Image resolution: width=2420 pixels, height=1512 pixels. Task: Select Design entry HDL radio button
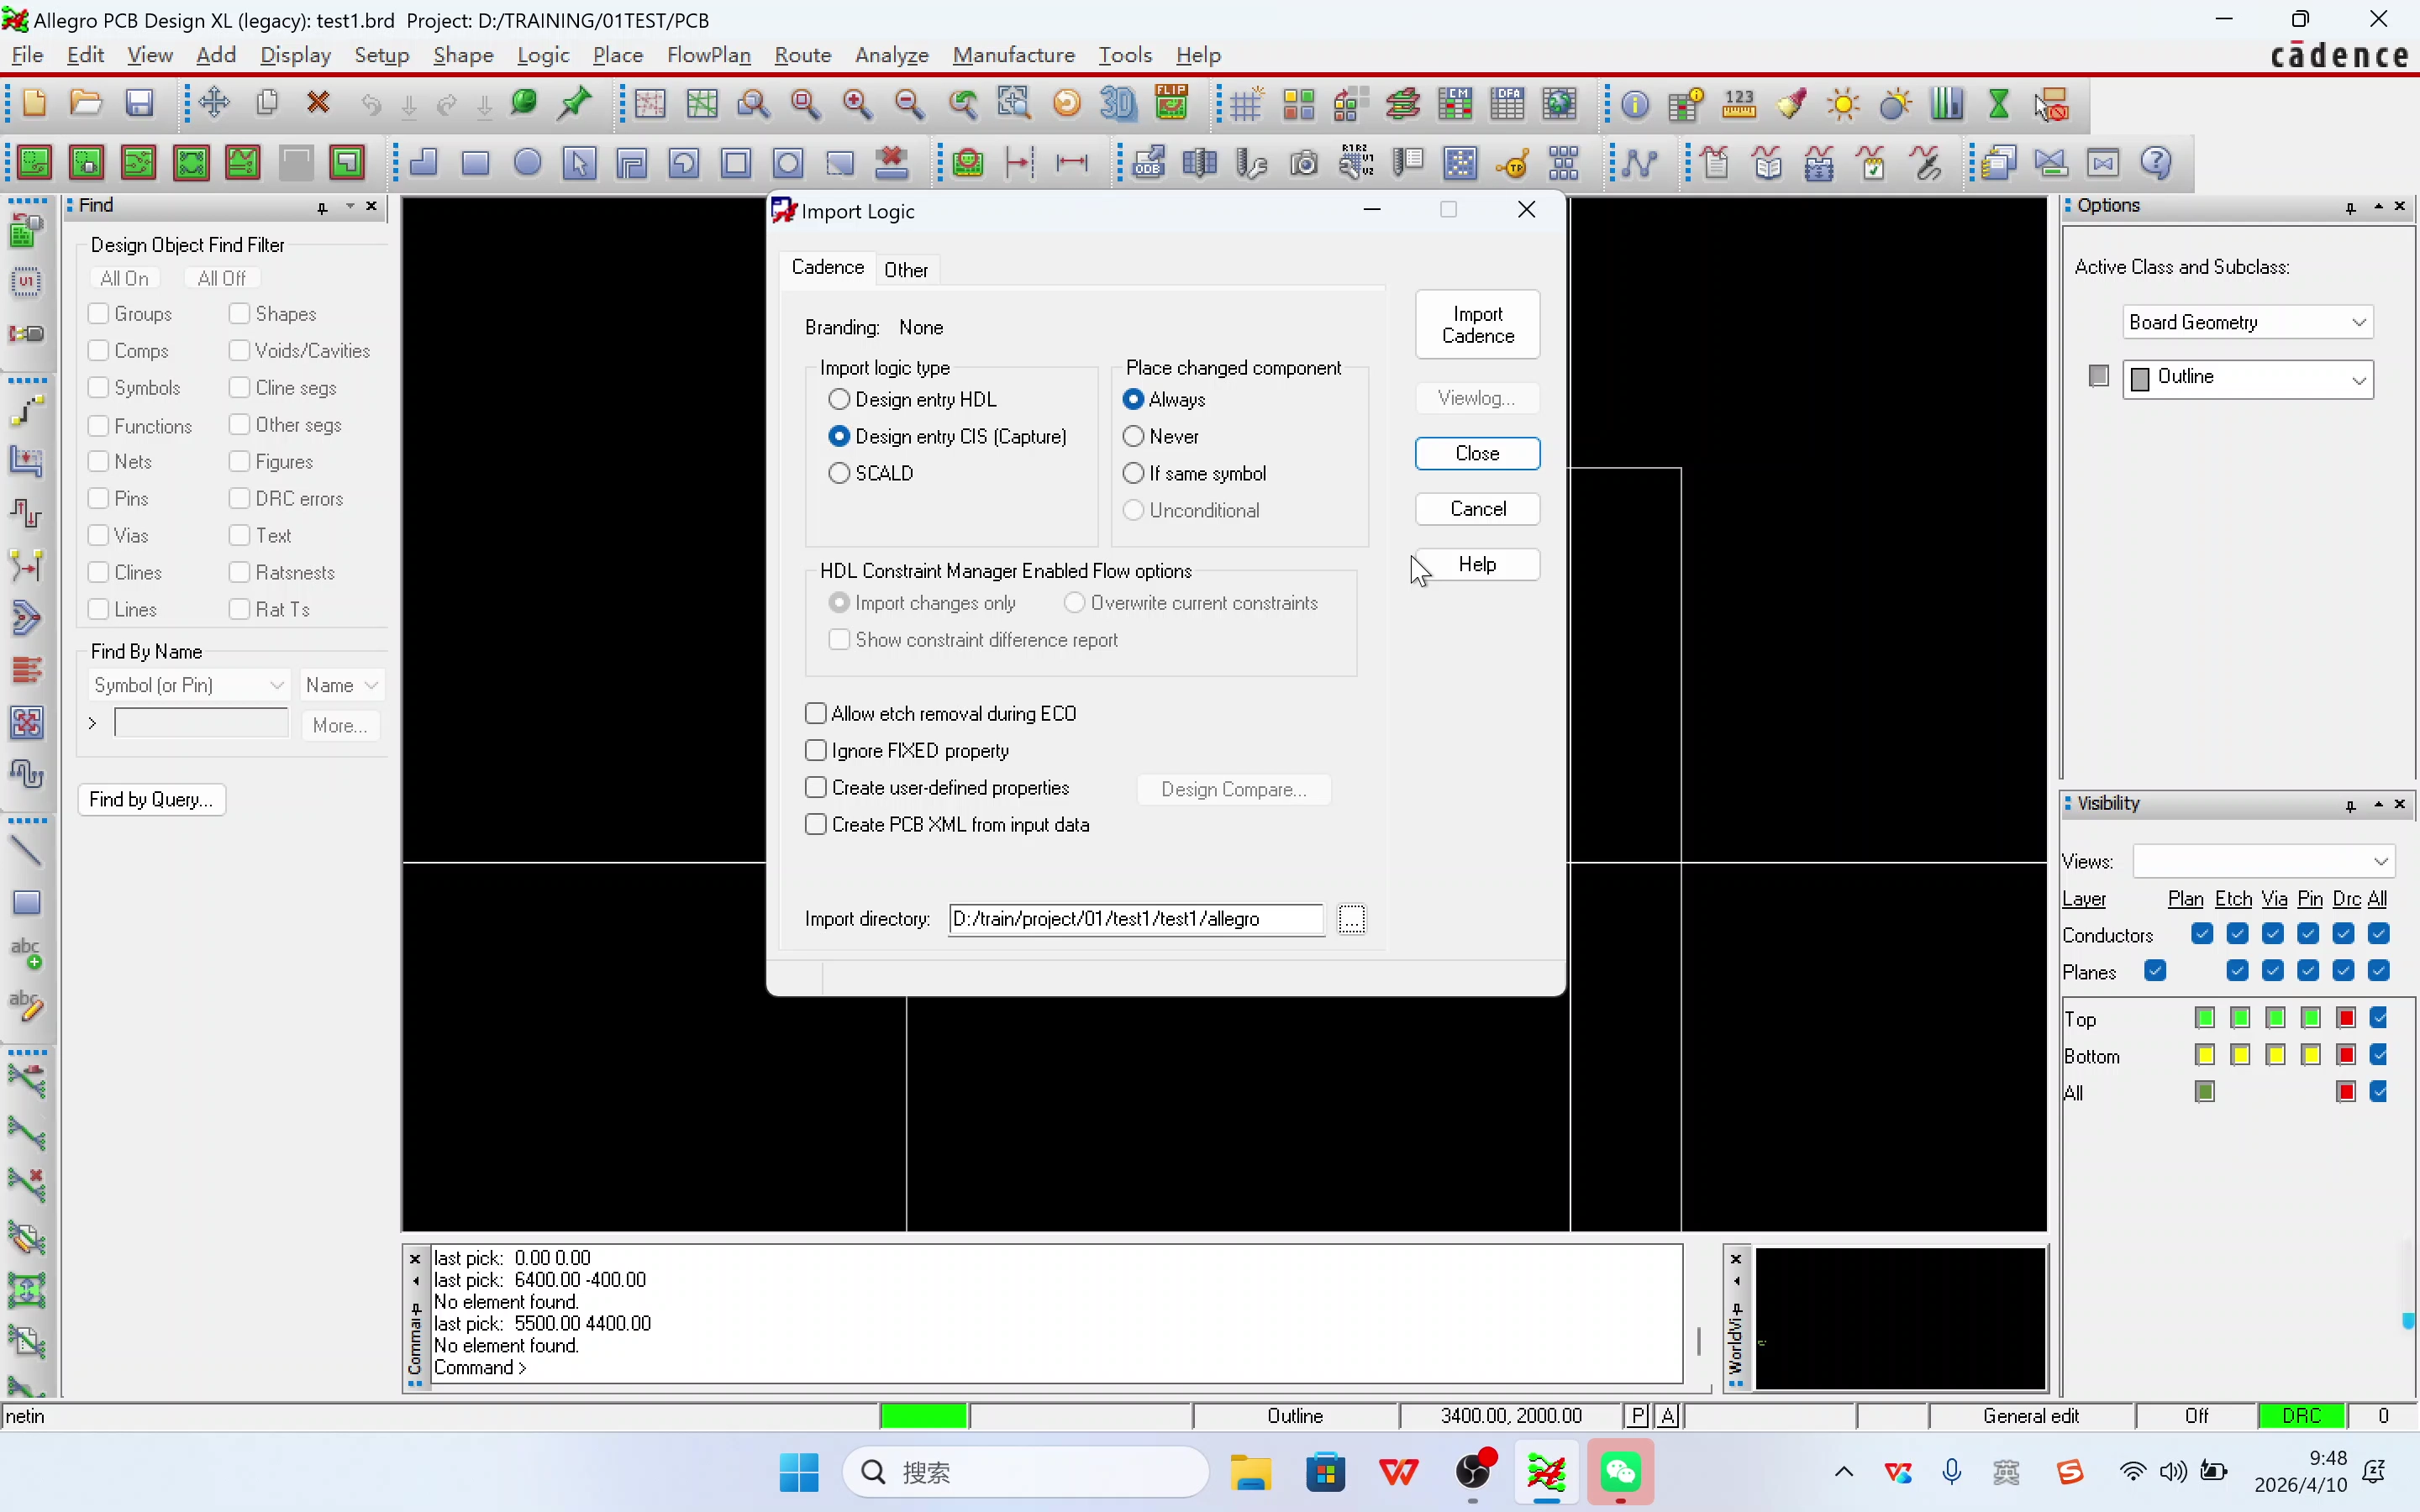(x=839, y=399)
